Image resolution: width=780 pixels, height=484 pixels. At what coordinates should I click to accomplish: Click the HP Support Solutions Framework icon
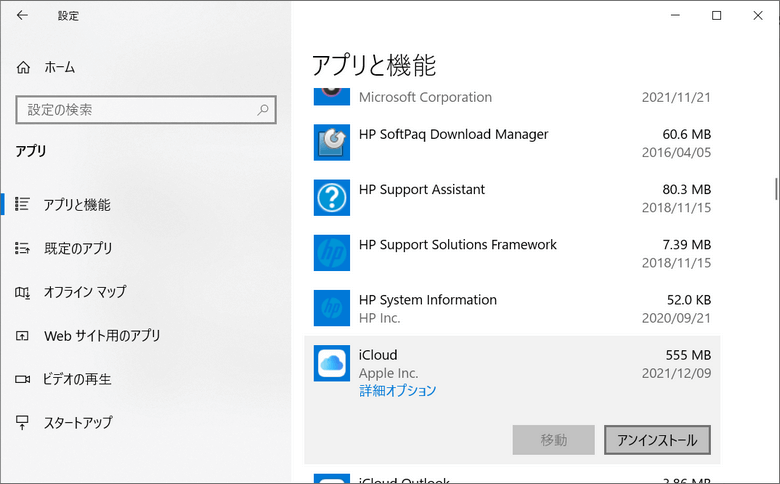point(332,253)
